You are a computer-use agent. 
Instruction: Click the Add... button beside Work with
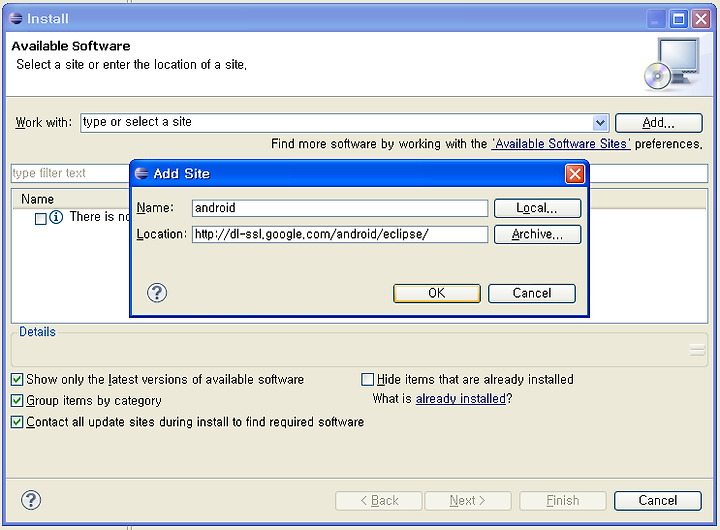(658, 123)
